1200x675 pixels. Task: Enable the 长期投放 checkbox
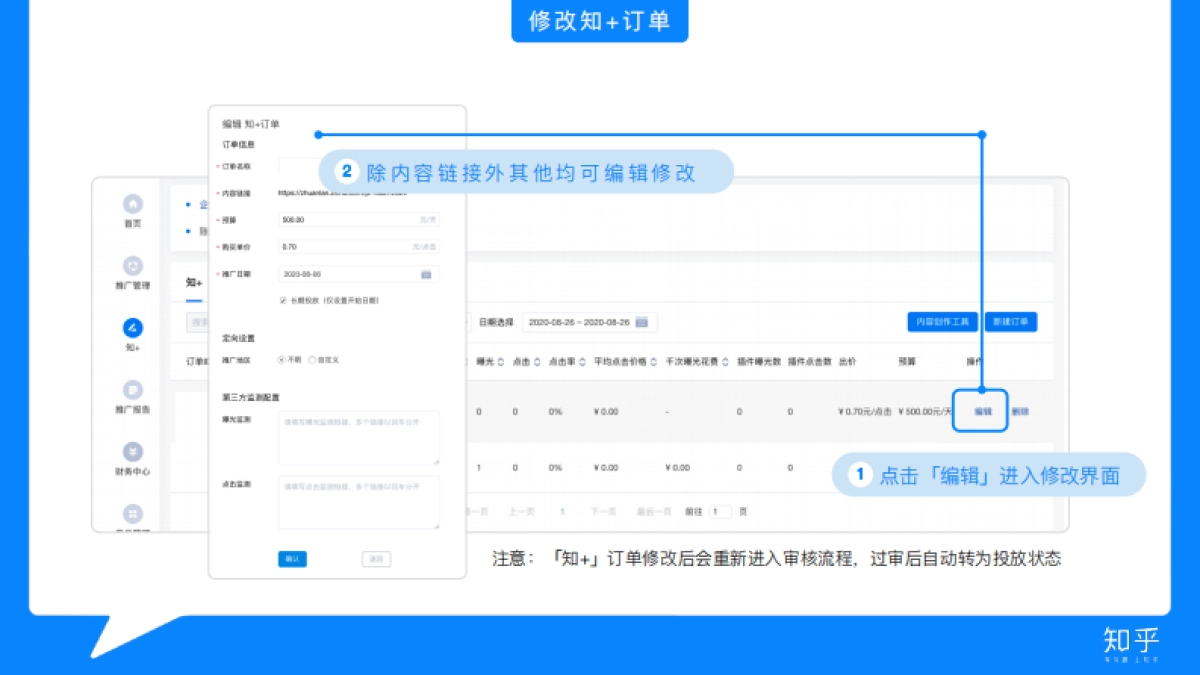click(283, 300)
